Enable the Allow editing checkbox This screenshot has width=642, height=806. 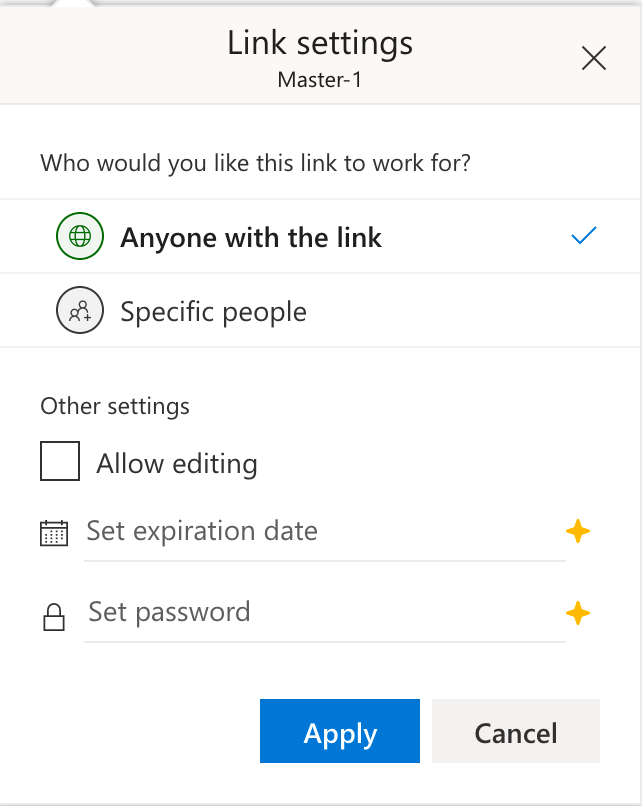point(60,463)
